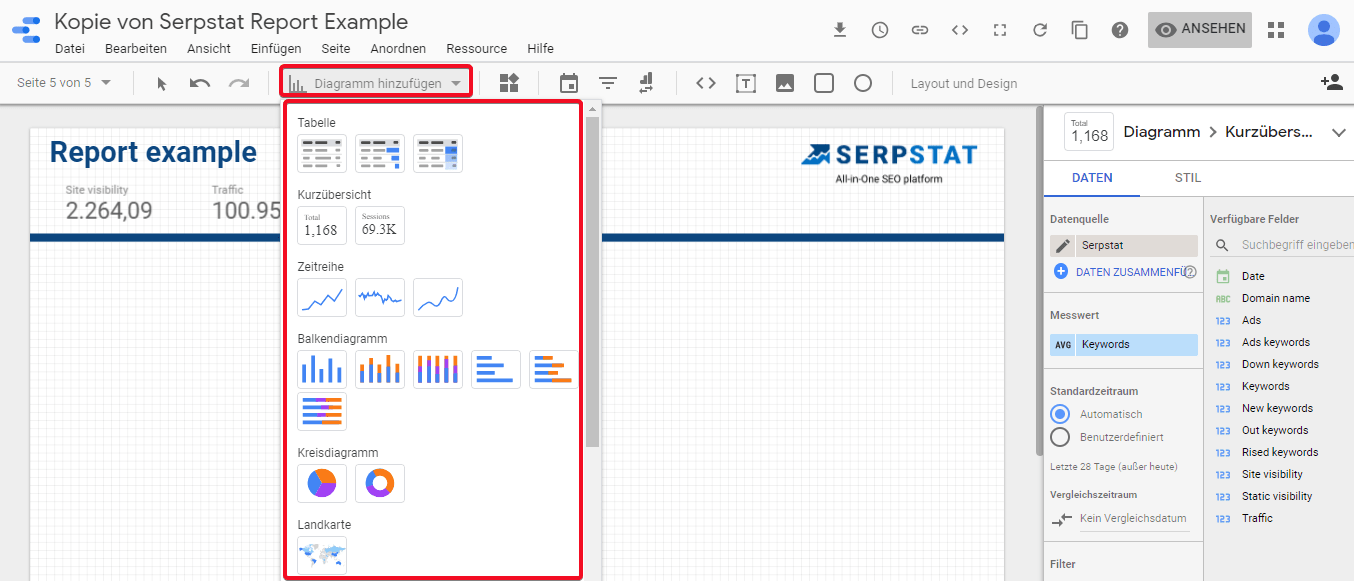
Task: Select the first time series chart
Action: click(322, 298)
